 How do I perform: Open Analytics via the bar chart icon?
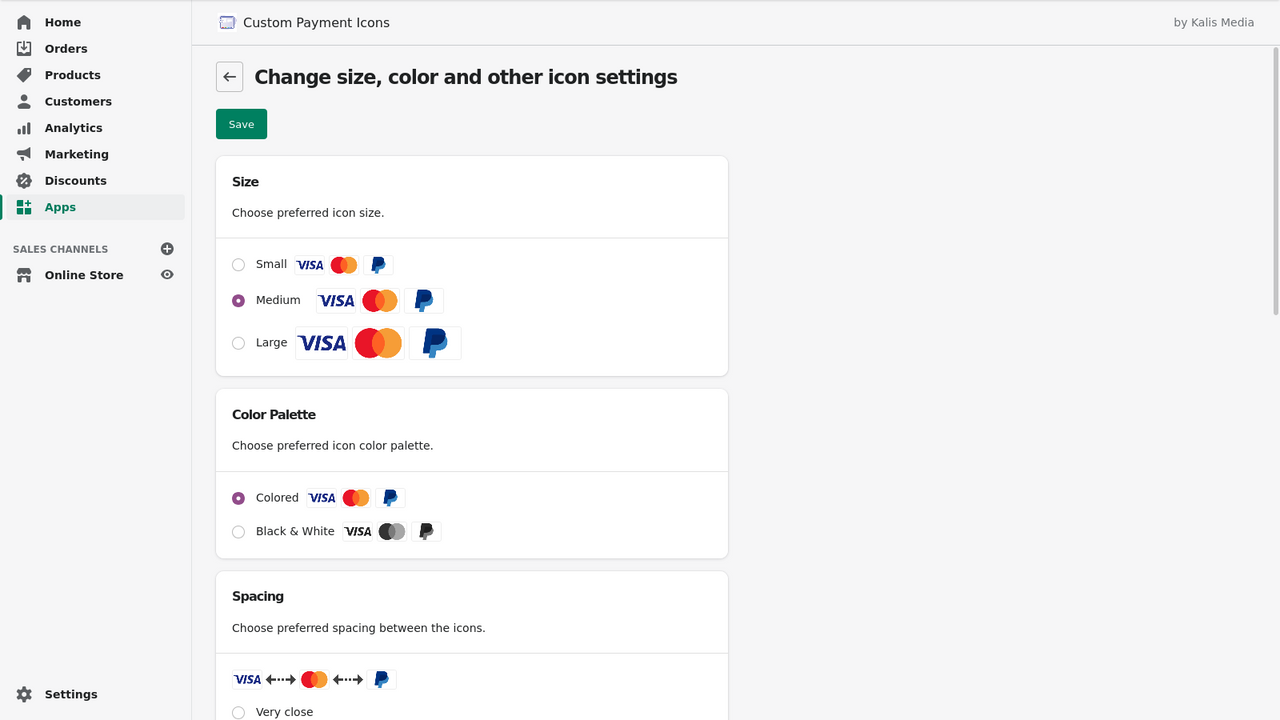[22, 127]
